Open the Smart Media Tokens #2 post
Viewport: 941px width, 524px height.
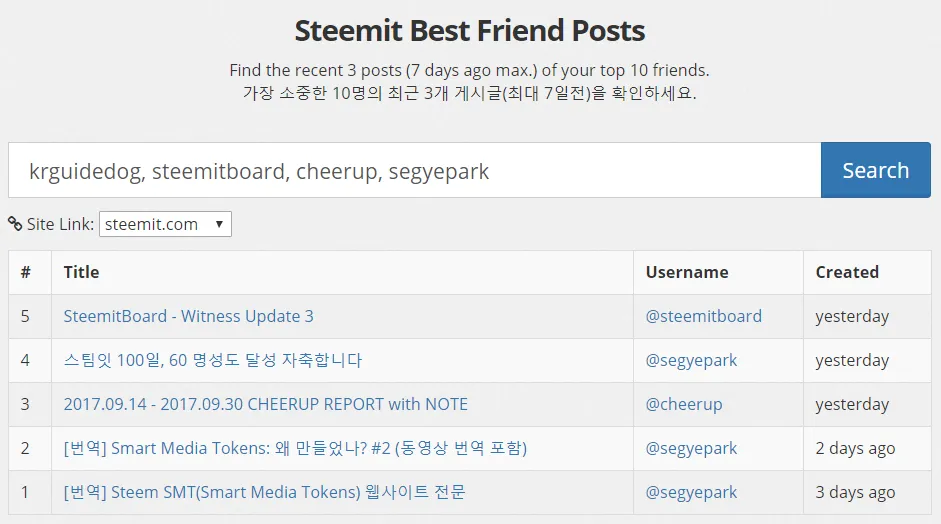[294, 448]
